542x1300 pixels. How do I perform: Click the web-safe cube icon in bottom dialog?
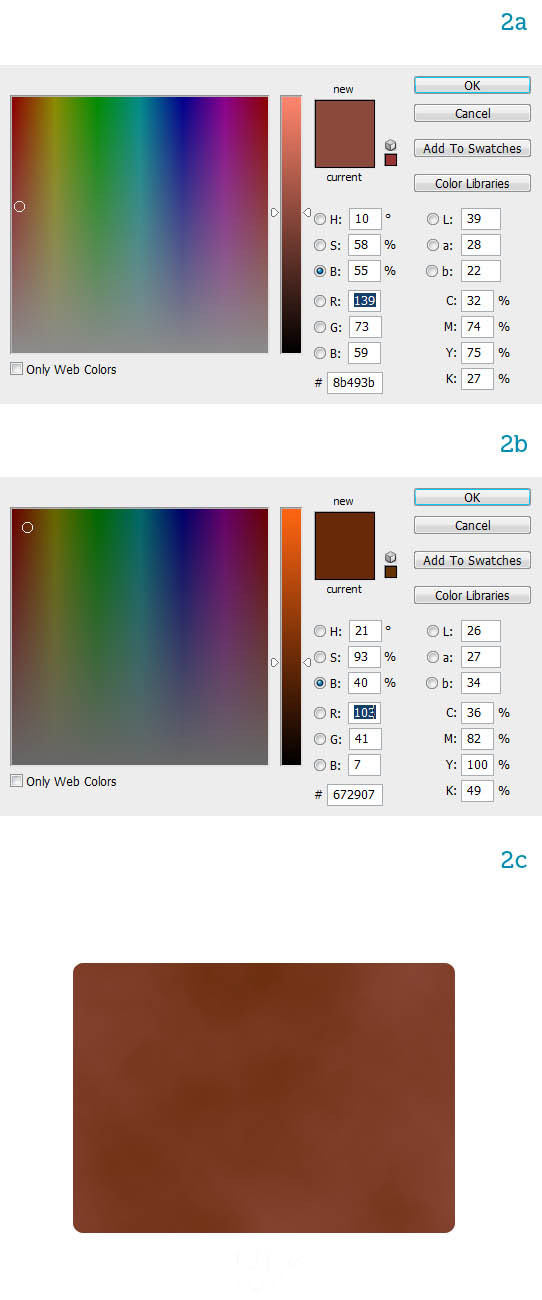(390, 557)
